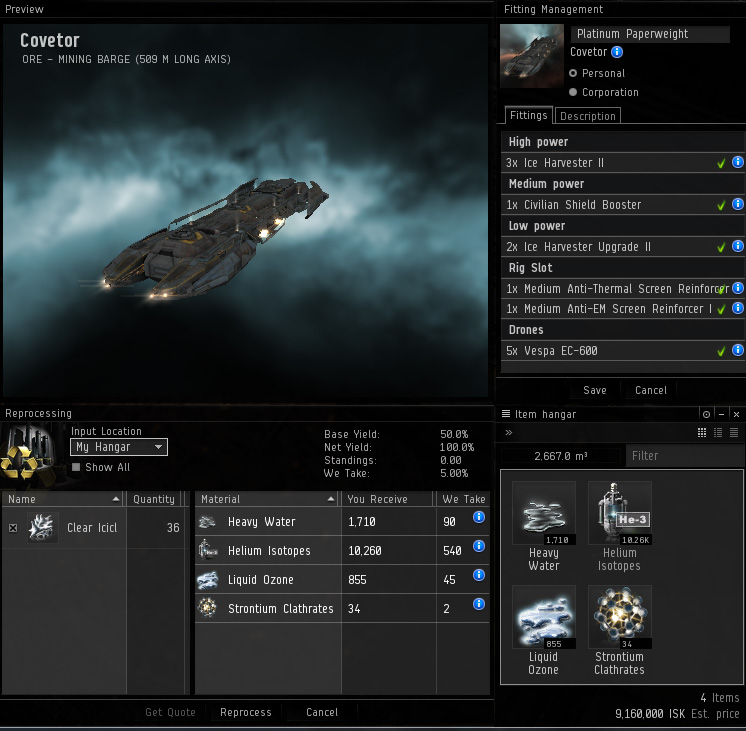Select Heavy Water icon in Item hangar

[x=544, y=513]
